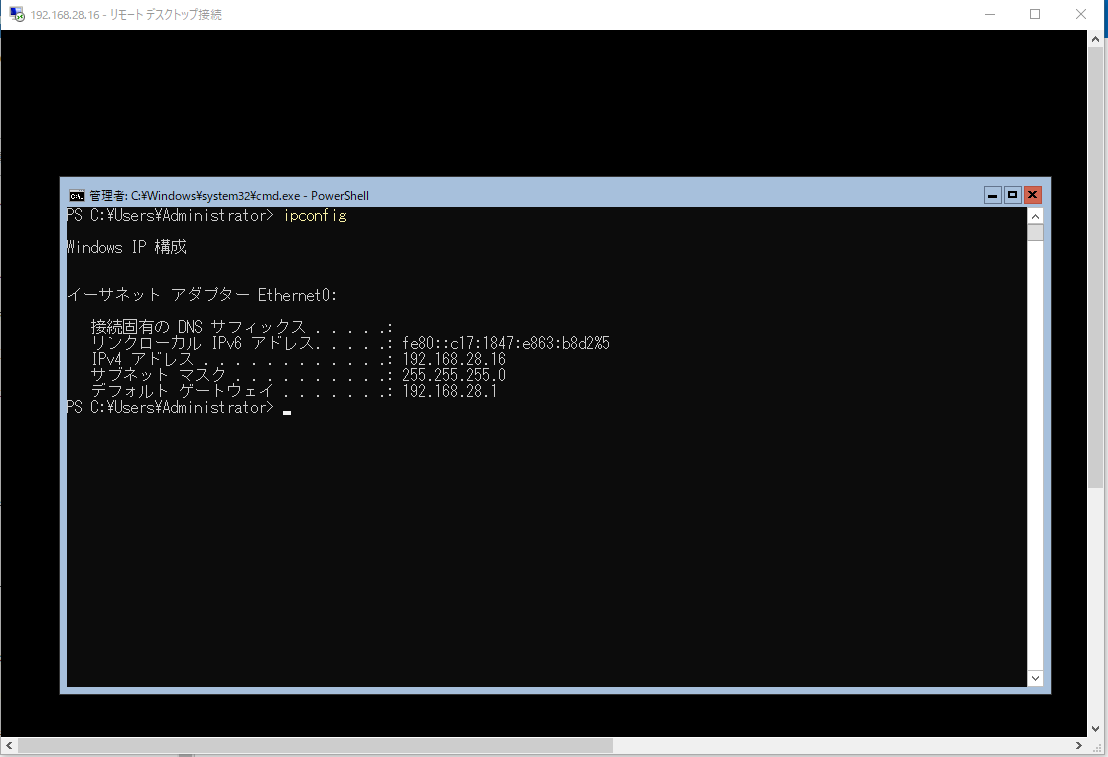
Task: Click the 'サブネット マスク' label
Action: [x=158, y=375]
